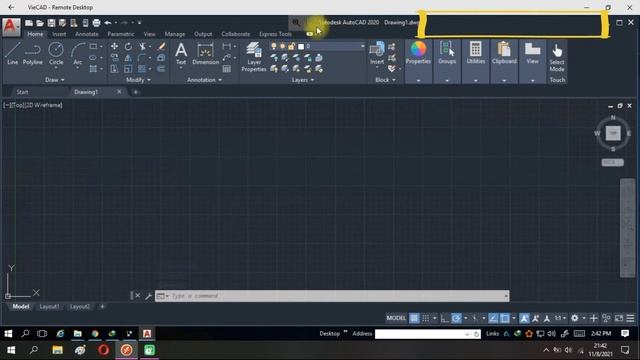The image size is (640, 360).
Task: Click the ViewCube Top face
Action: [613, 133]
